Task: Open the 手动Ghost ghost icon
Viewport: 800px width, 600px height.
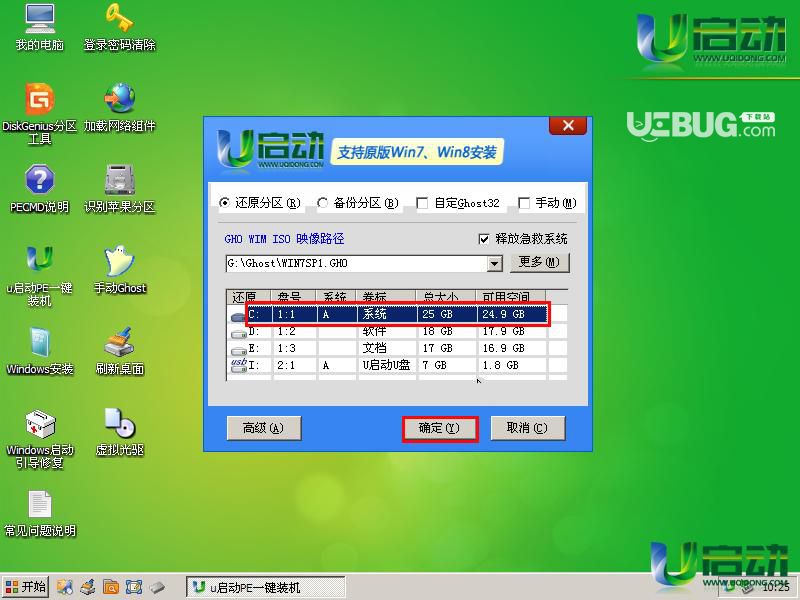Action: (120, 269)
